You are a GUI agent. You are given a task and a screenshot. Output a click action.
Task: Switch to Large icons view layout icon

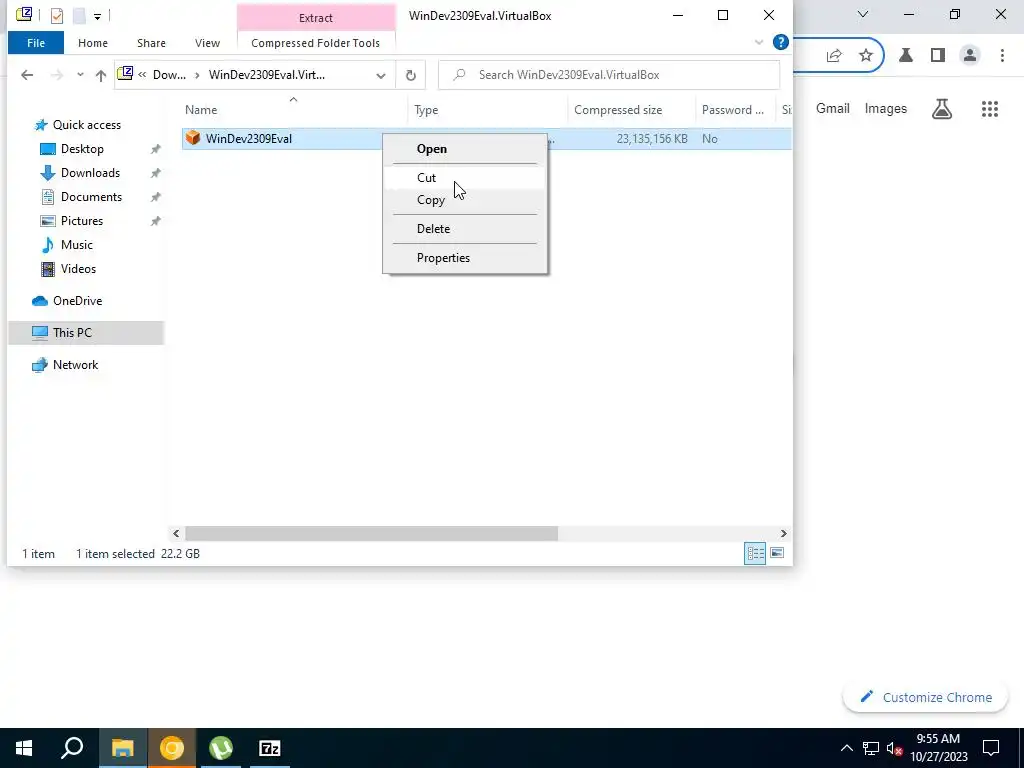[777, 553]
